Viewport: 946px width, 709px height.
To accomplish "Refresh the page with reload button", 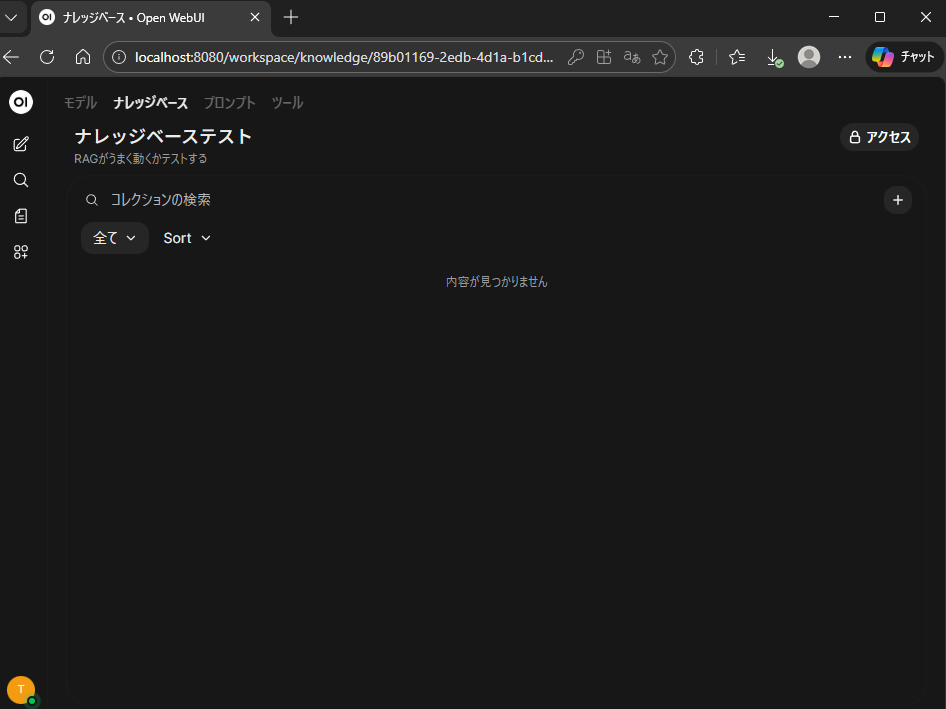I will (x=47, y=57).
